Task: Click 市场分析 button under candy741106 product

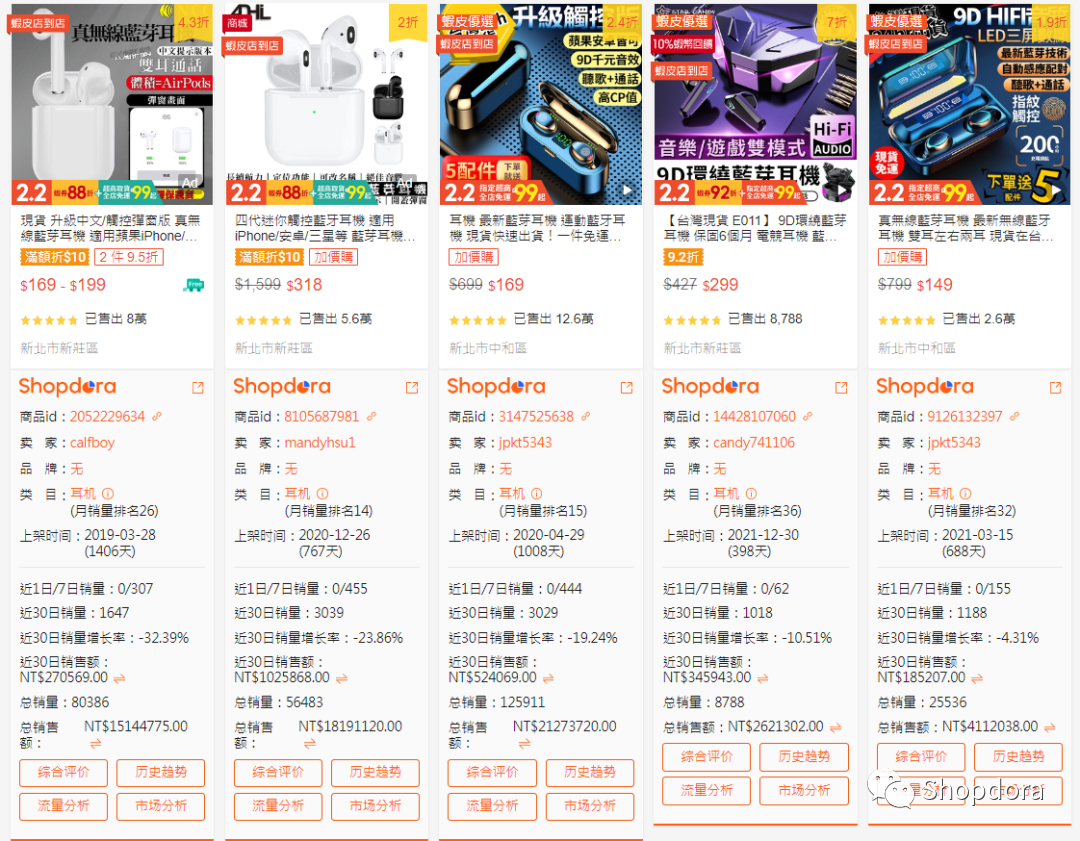Action: pos(804,791)
